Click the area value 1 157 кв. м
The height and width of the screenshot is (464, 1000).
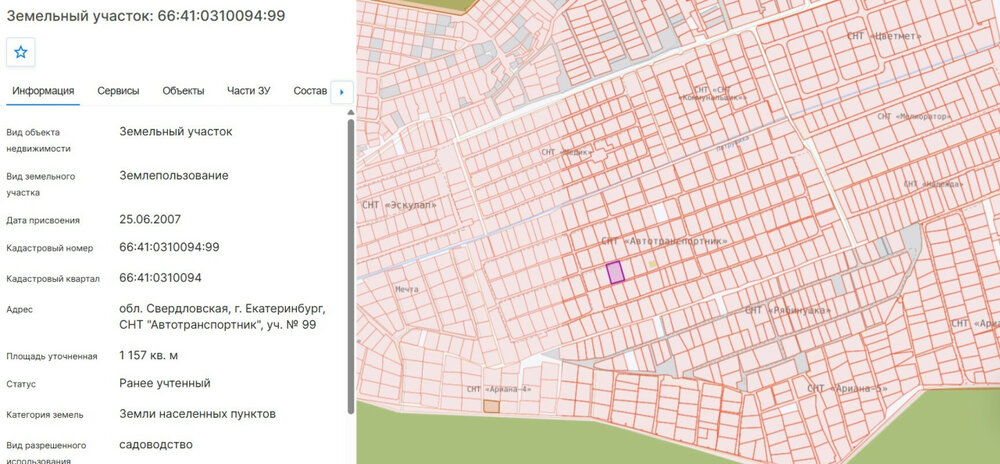tap(149, 355)
